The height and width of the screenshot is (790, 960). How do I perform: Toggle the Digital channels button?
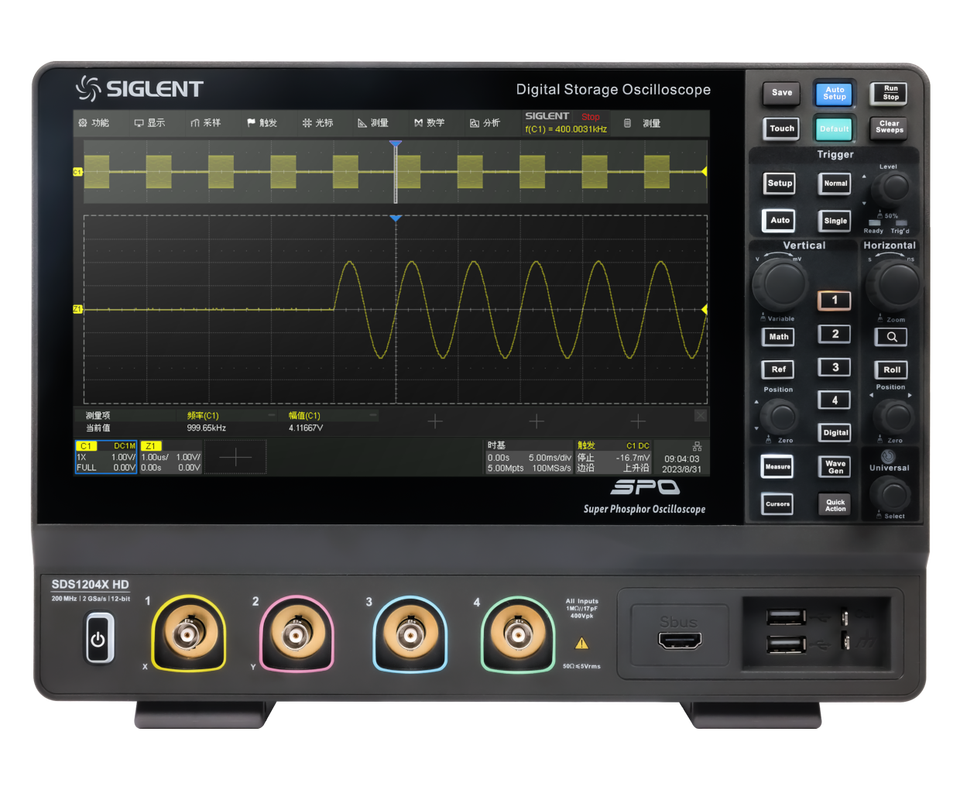[x=834, y=433]
